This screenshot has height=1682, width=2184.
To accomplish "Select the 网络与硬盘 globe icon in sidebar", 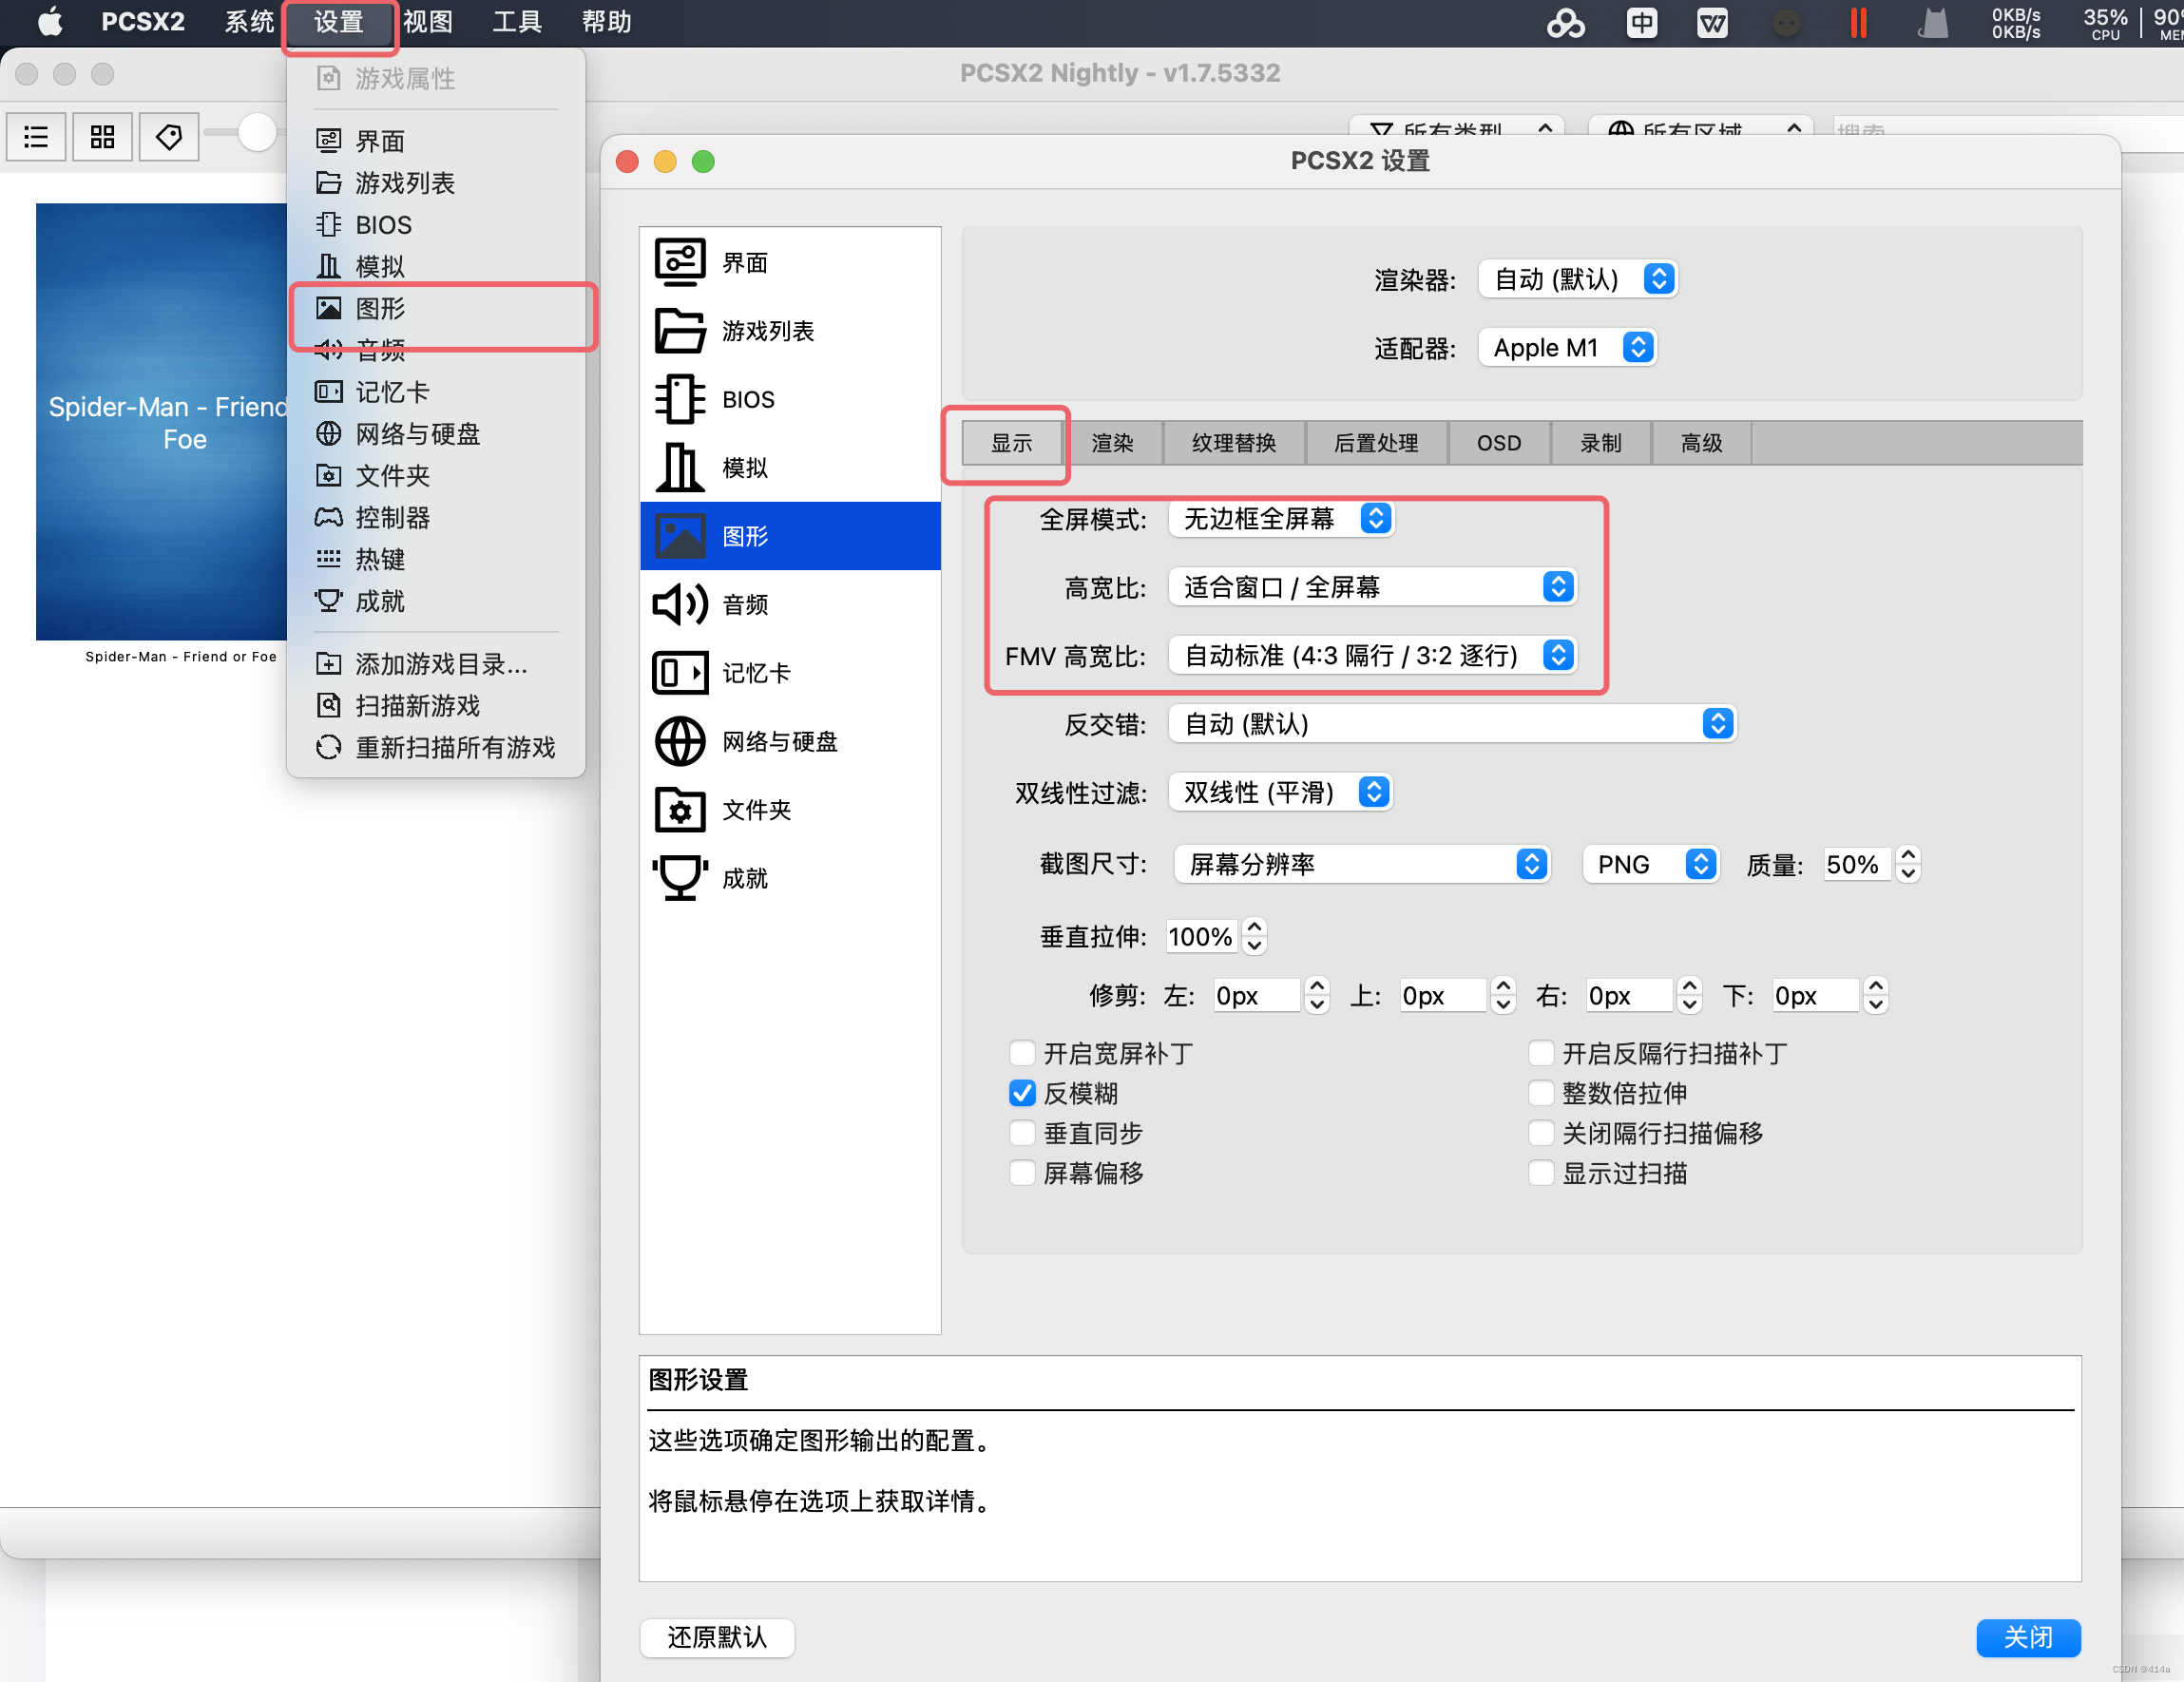I will (680, 741).
